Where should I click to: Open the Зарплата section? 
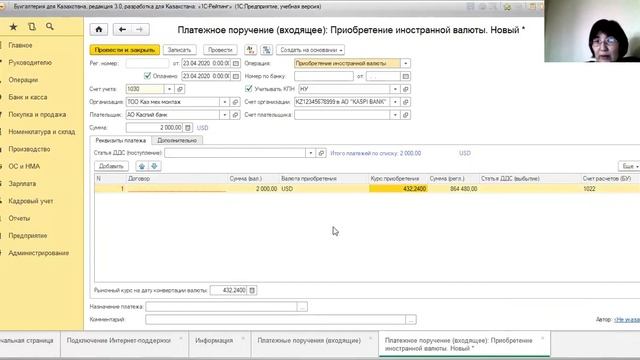[x=22, y=184]
